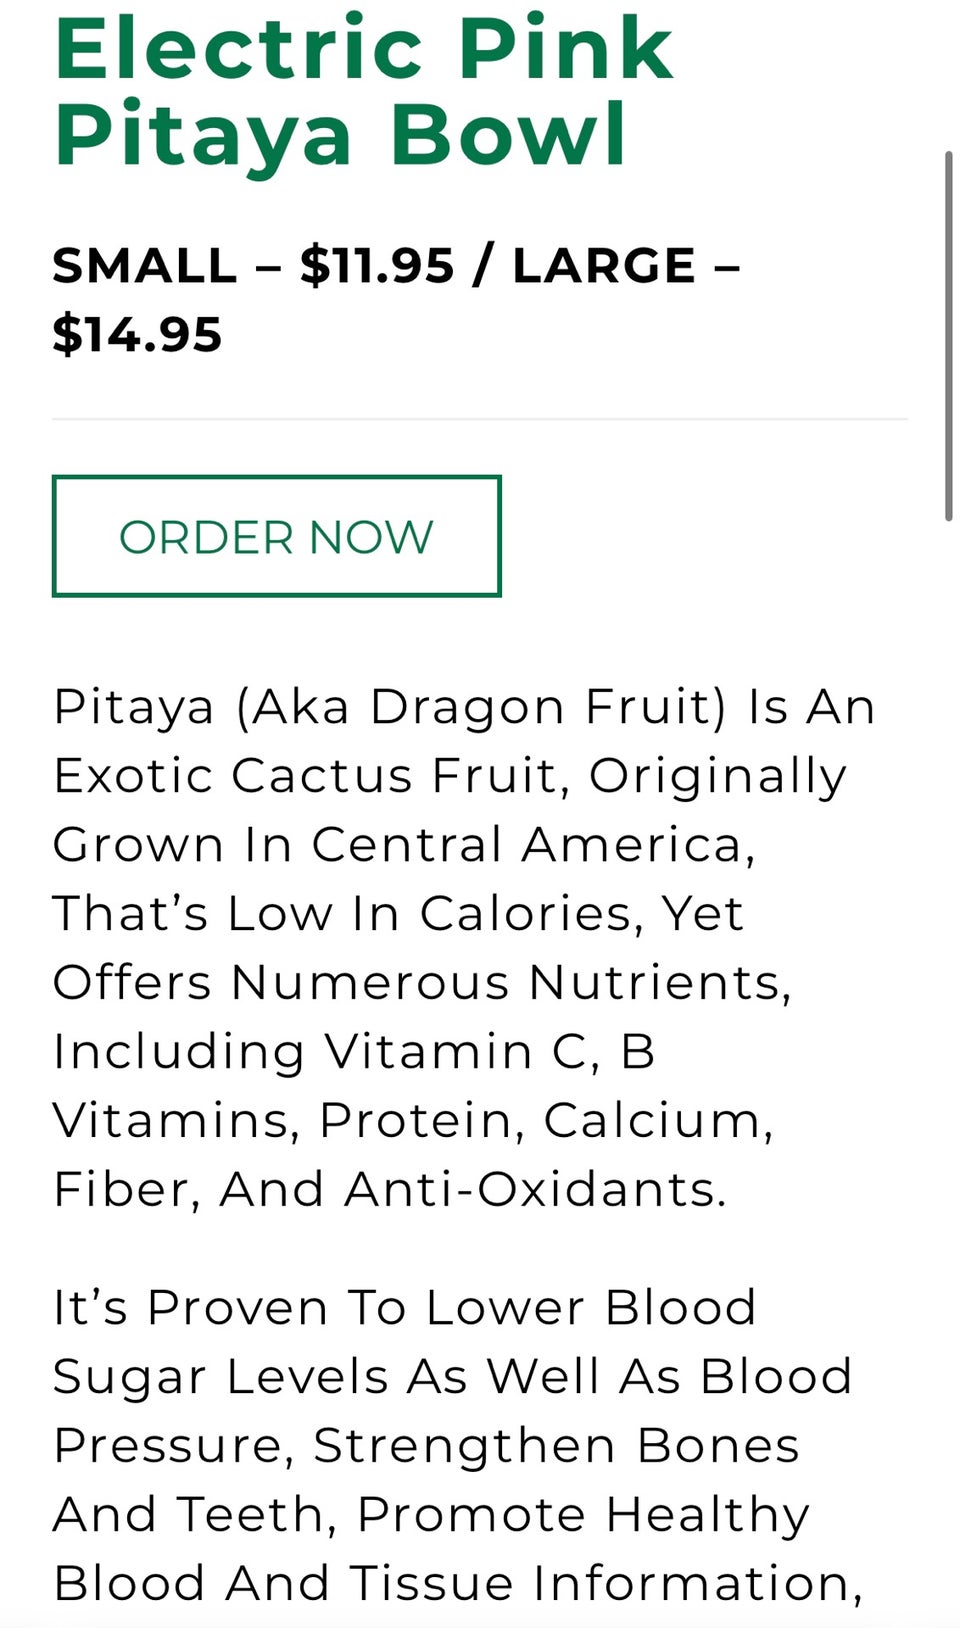This screenshot has width=960, height=1628.
Task: Click the It's Proven To Lower Blood line
Action: (x=405, y=1308)
